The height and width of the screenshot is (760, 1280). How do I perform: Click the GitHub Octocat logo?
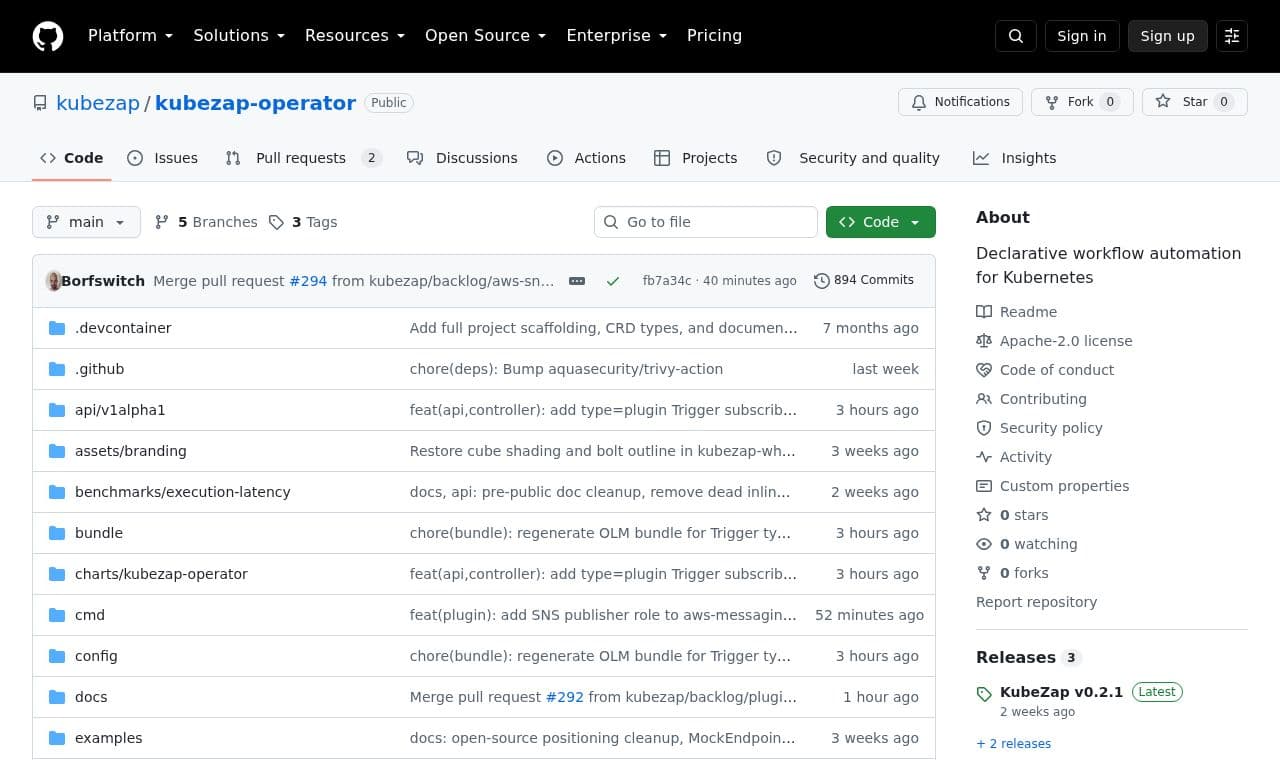tap(48, 36)
